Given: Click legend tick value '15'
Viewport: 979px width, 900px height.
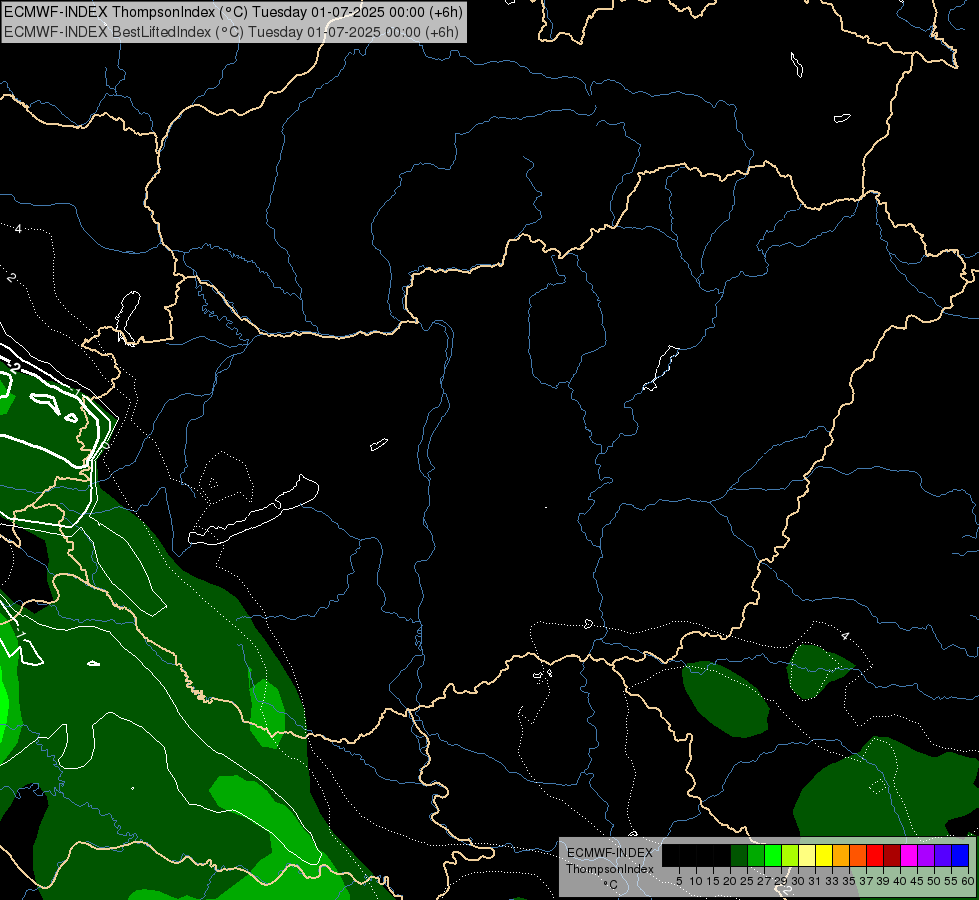Looking at the screenshot, I should point(714,881).
